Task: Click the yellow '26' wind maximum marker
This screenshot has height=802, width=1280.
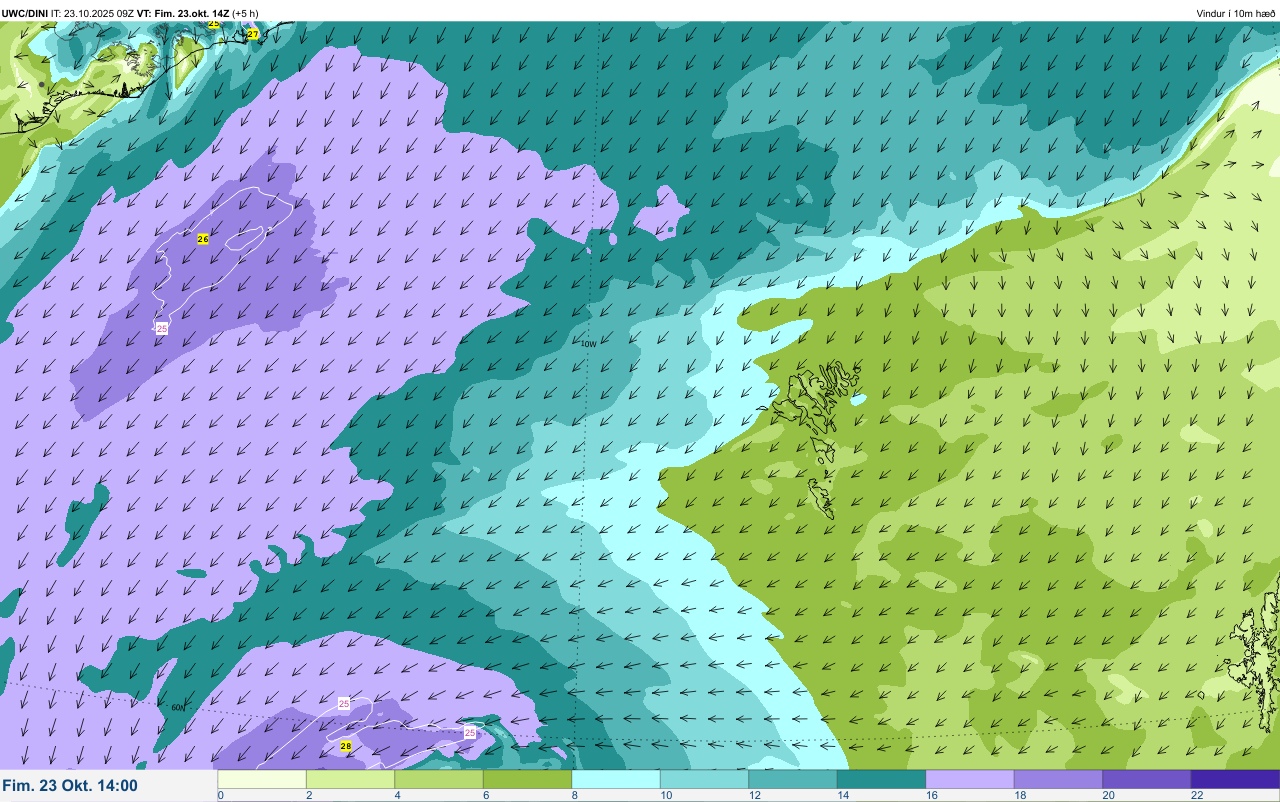Action: click(x=203, y=239)
